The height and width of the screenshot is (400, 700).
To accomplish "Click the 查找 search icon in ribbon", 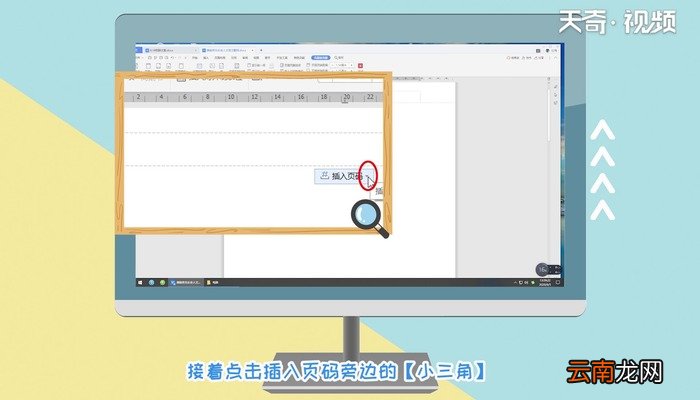I will click(x=339, y=58).
